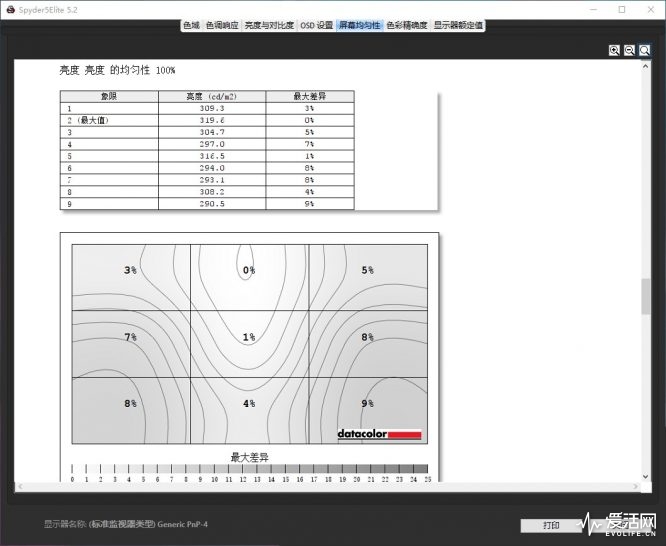
Task: Click the 亮度 亮度 的均匀性 100% heading
Action: point(117,70)
